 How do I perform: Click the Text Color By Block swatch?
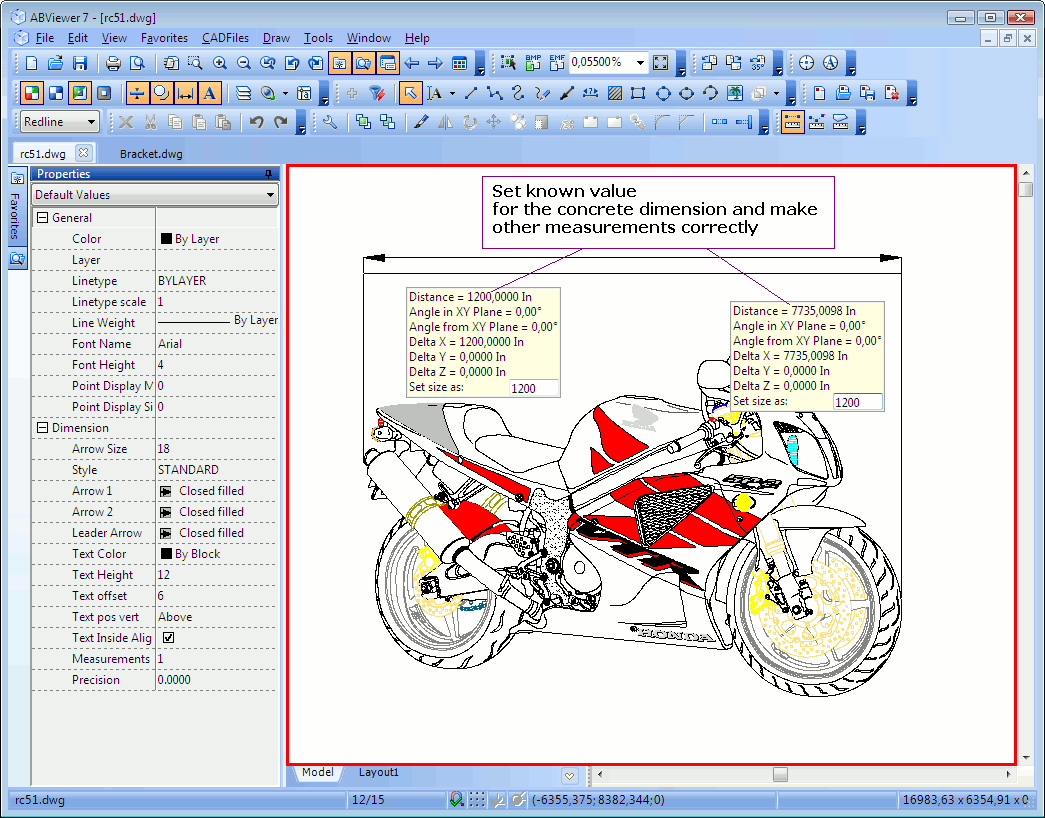[167, 553]
